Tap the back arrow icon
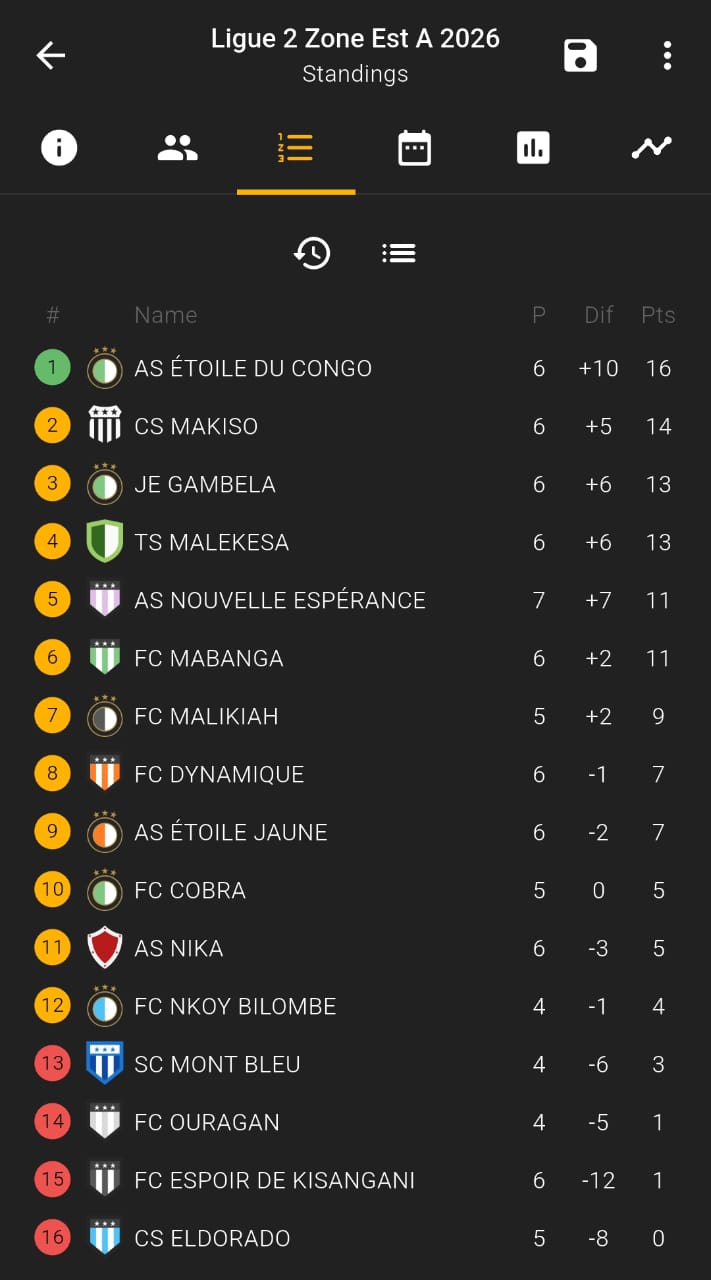This screenshot has height=1280, width=711. 50,55
